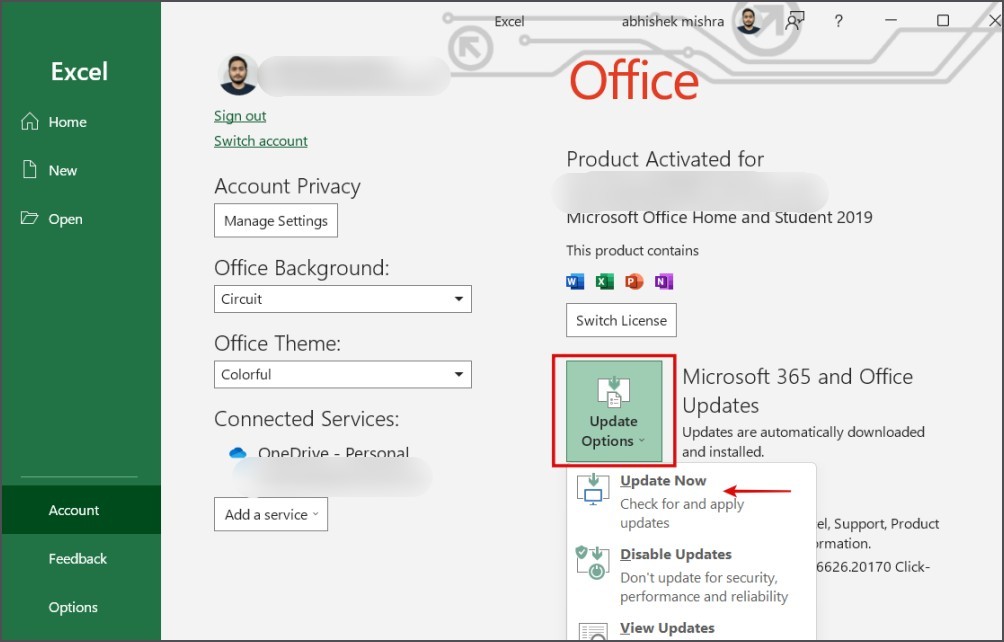Expand the Office Background dropdown showing Circuit
This screenshot has height=642, width=1004.
click(343, 299)
